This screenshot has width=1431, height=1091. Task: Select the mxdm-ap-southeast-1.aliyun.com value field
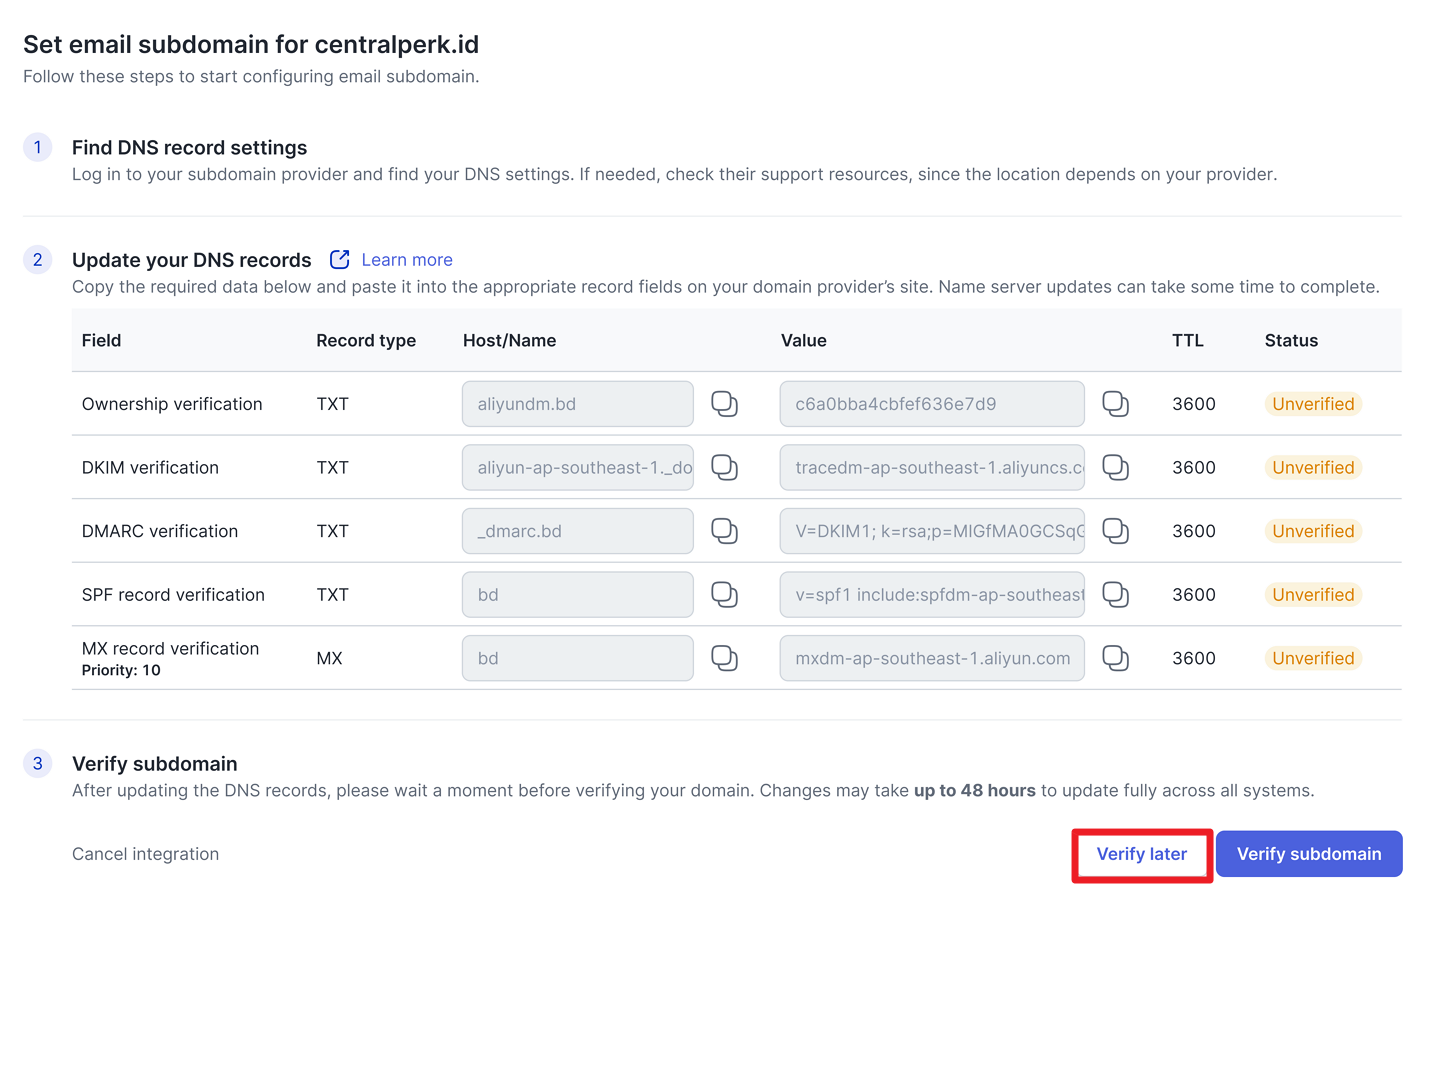pyautogui.click(x=931, y=658)
